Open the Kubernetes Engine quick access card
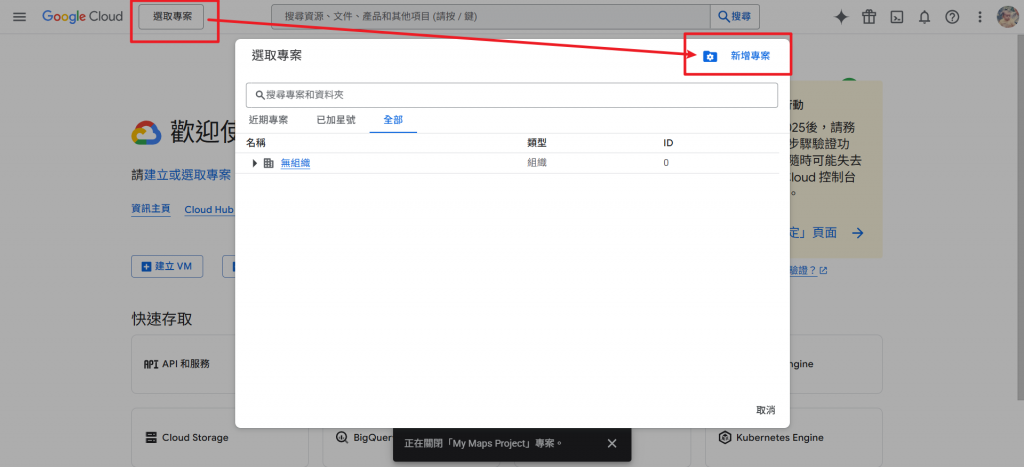 (793, 438)
